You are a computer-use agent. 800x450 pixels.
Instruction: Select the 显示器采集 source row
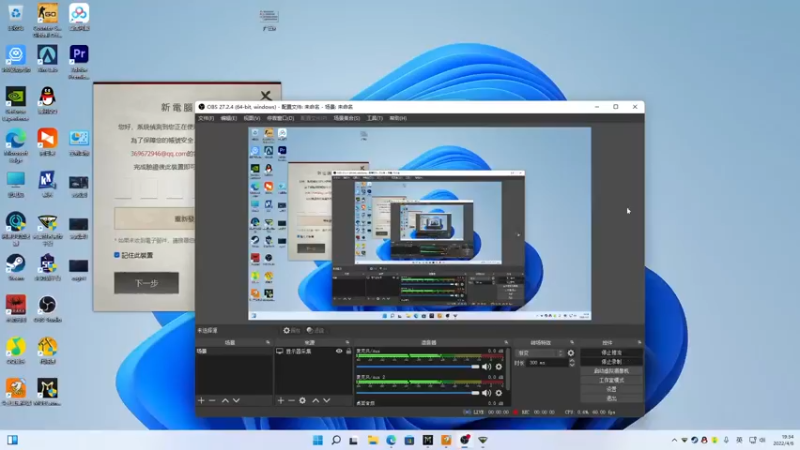(314, 351)
